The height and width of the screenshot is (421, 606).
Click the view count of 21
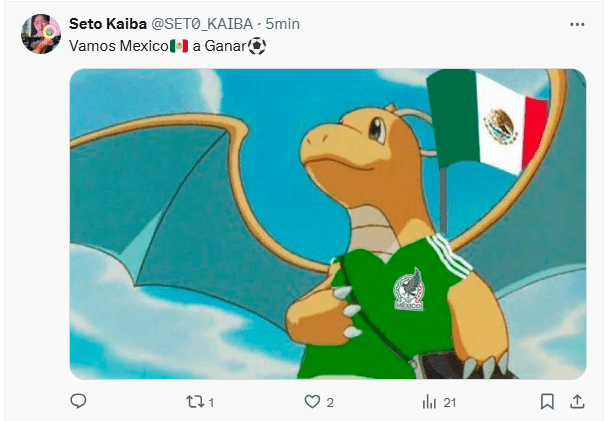pos(449,403)
